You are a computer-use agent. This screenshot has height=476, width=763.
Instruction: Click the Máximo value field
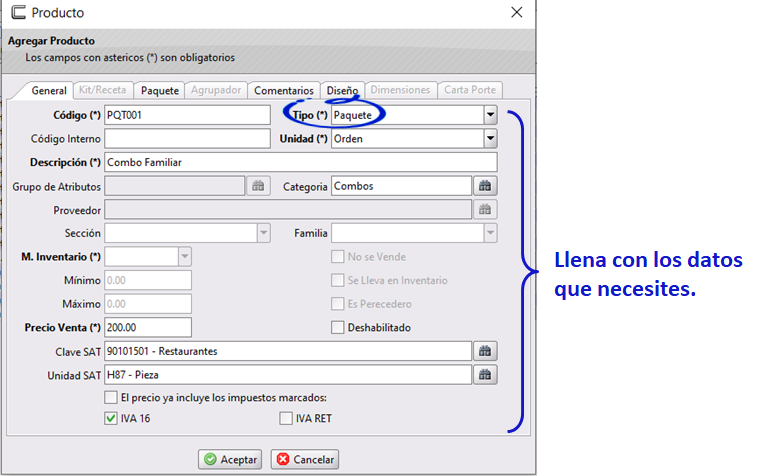click(148, 304)
